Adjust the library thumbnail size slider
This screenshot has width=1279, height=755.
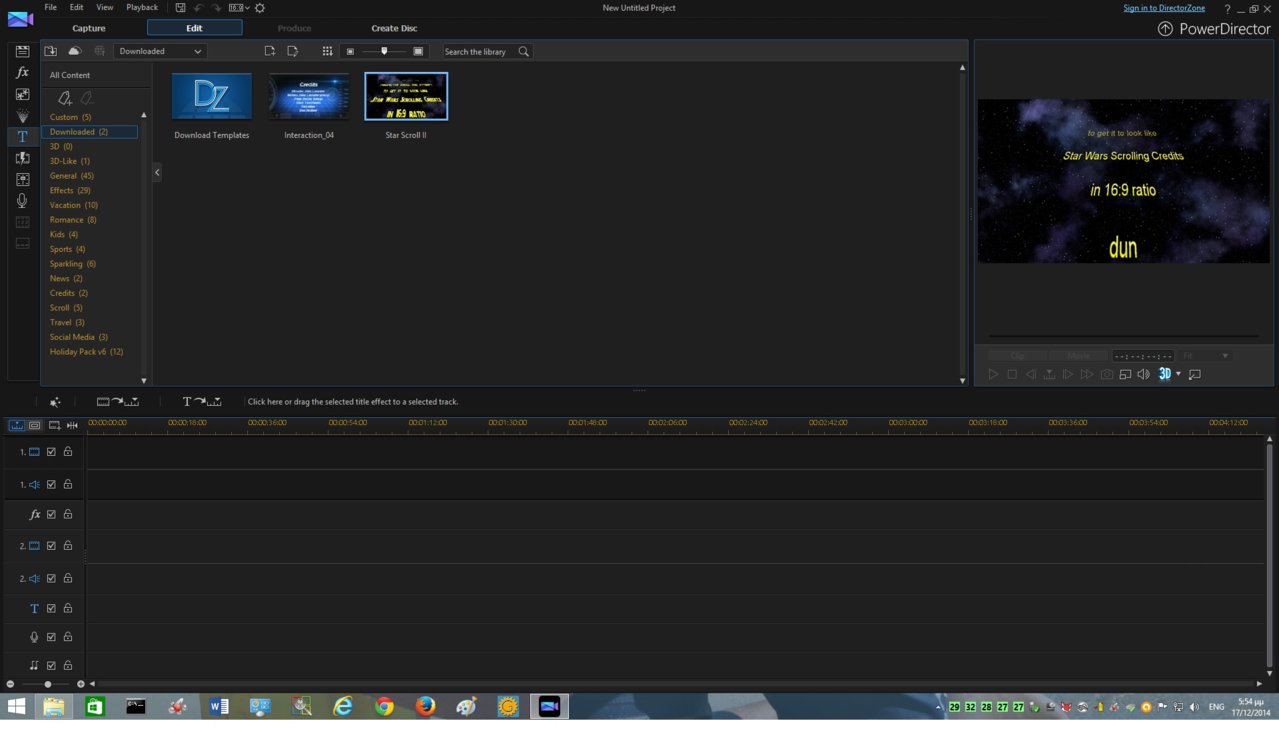pos(384,51)
